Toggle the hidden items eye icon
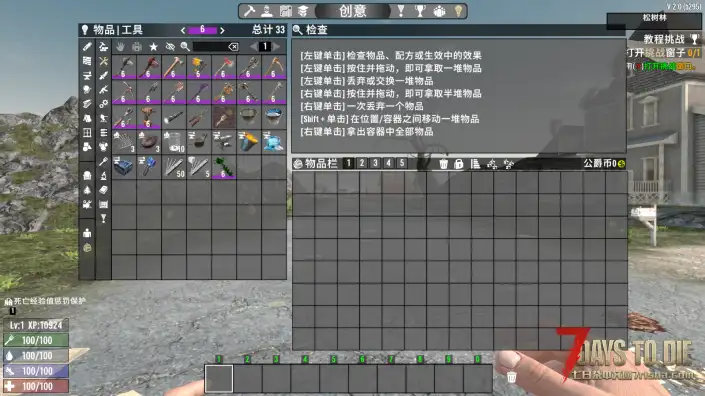Screen dimensions: 705x396 (x=170, y=46)
